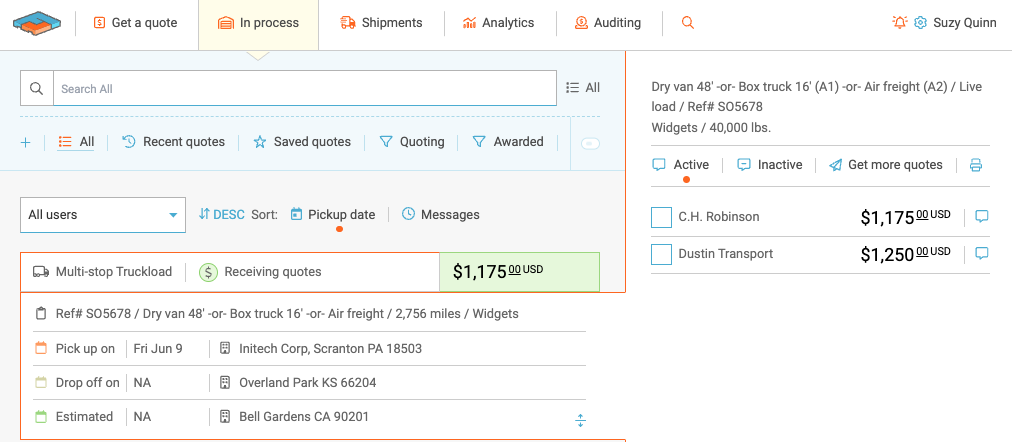Open the Analytics tab

click(x=498, y=23)
